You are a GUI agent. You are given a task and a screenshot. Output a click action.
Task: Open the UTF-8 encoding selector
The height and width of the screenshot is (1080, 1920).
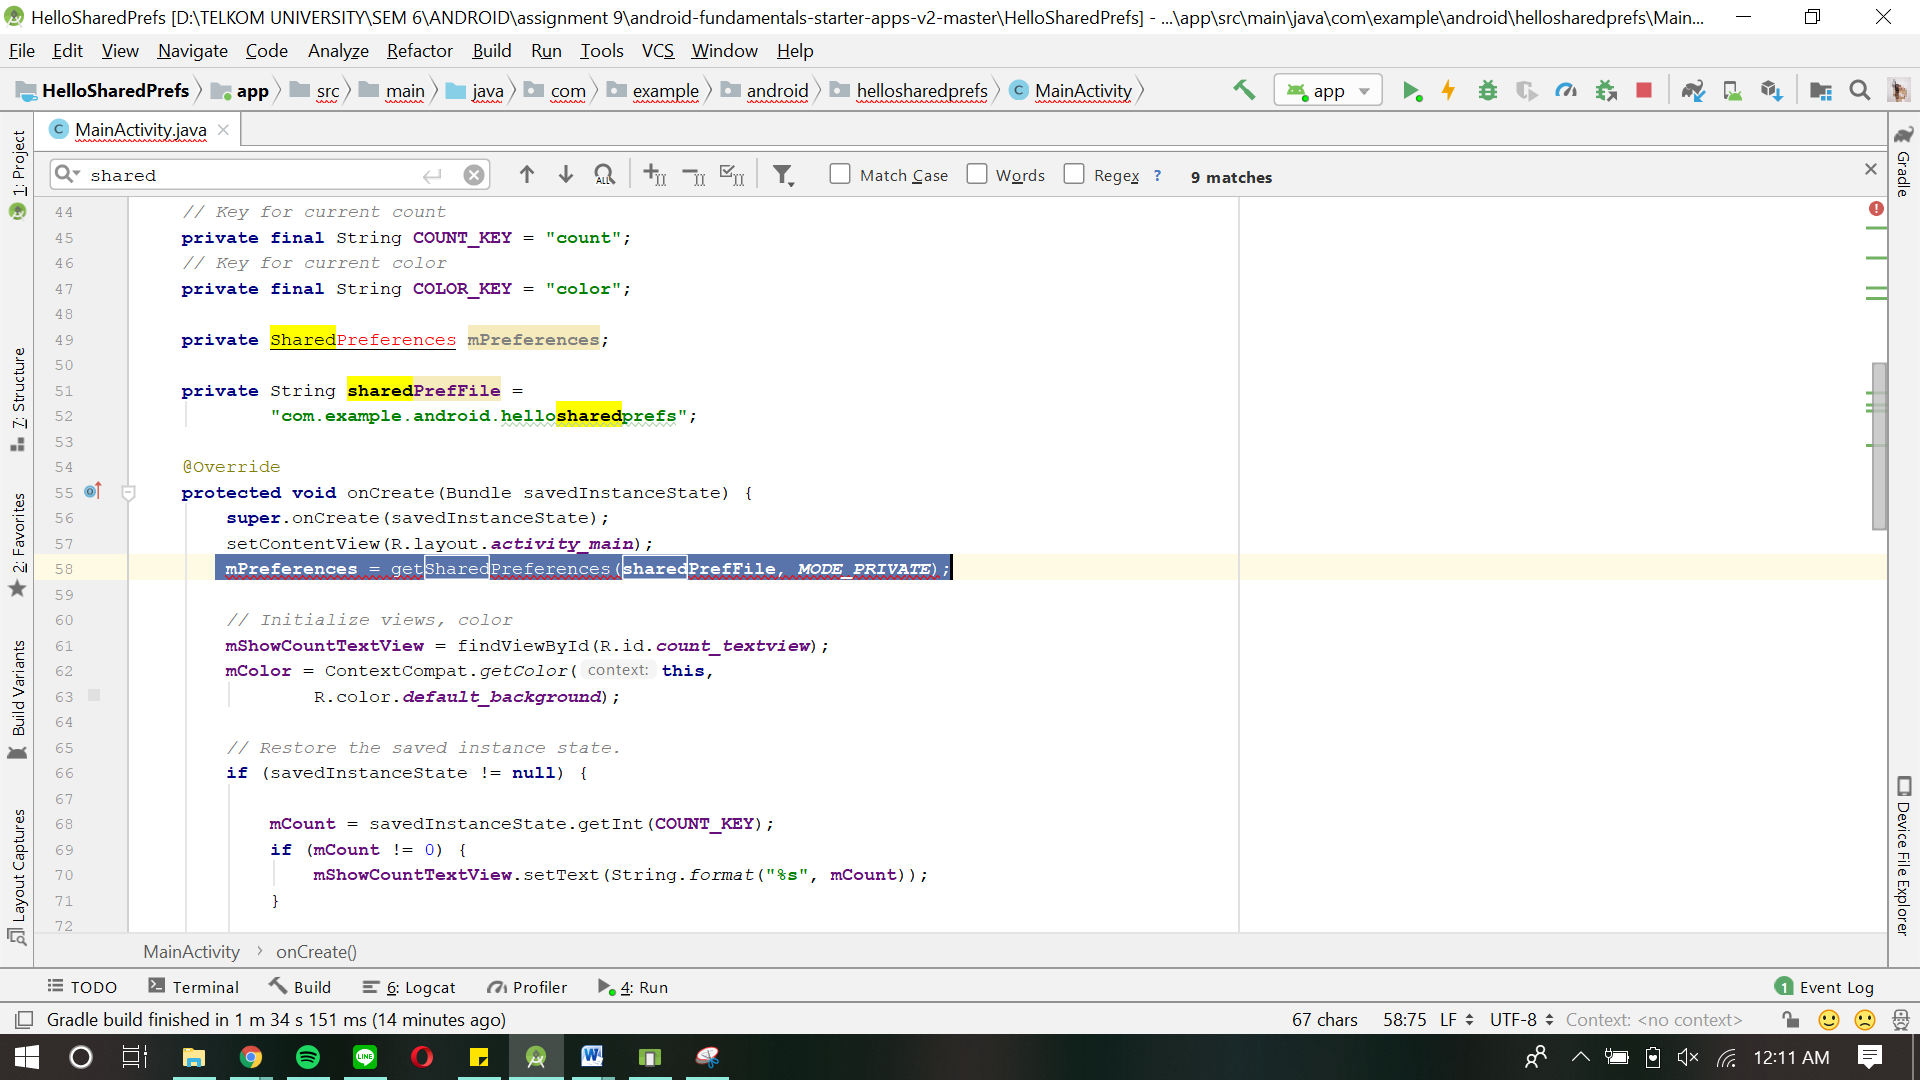coord(1521,1019)
